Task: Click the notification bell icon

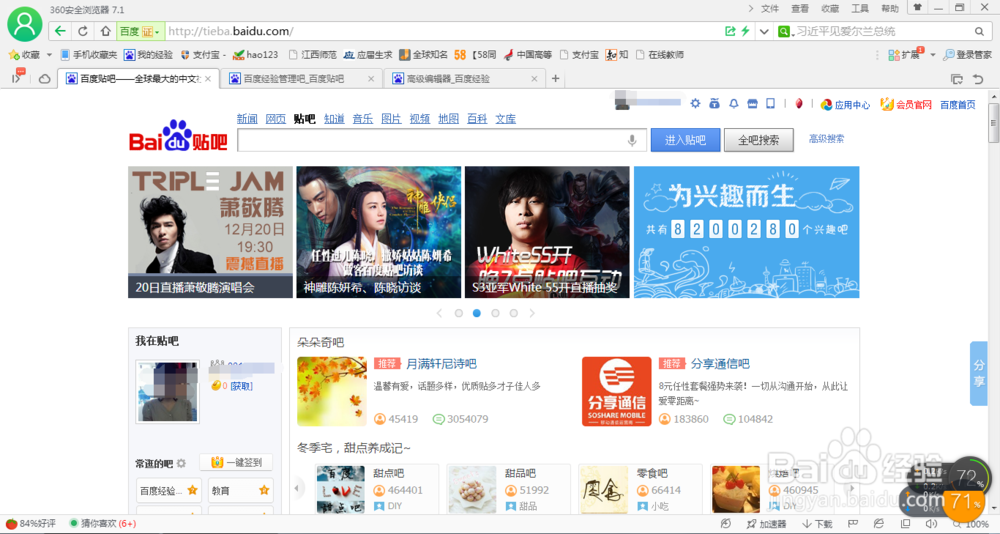Action: pos(733,103)
